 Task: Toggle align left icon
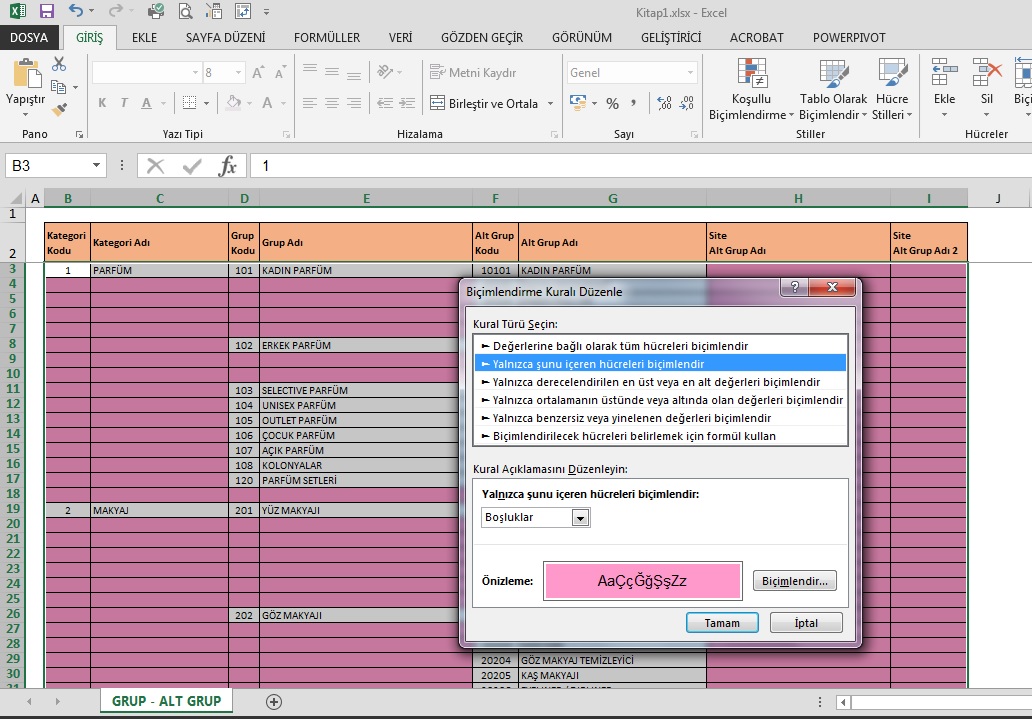pos(310,103)
